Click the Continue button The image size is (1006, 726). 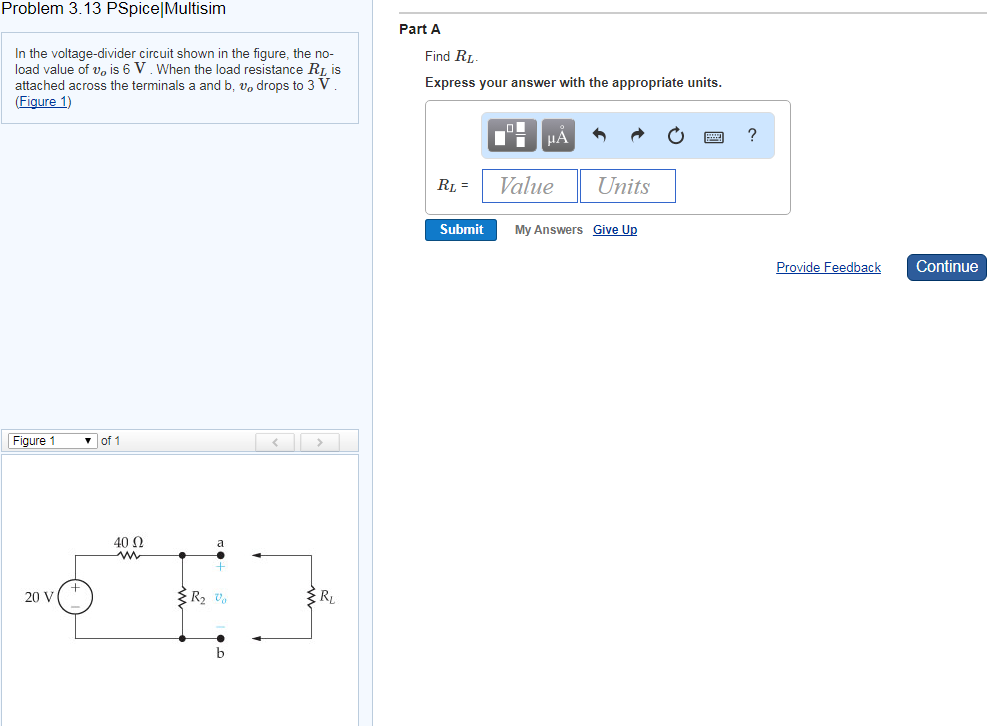tap(945, 267)
